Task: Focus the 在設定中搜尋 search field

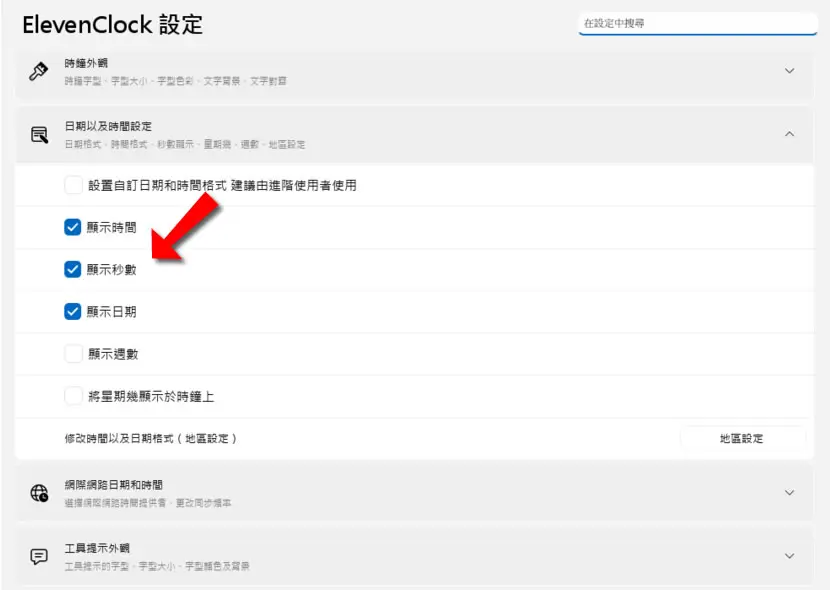Action: [x=698, y=24]
